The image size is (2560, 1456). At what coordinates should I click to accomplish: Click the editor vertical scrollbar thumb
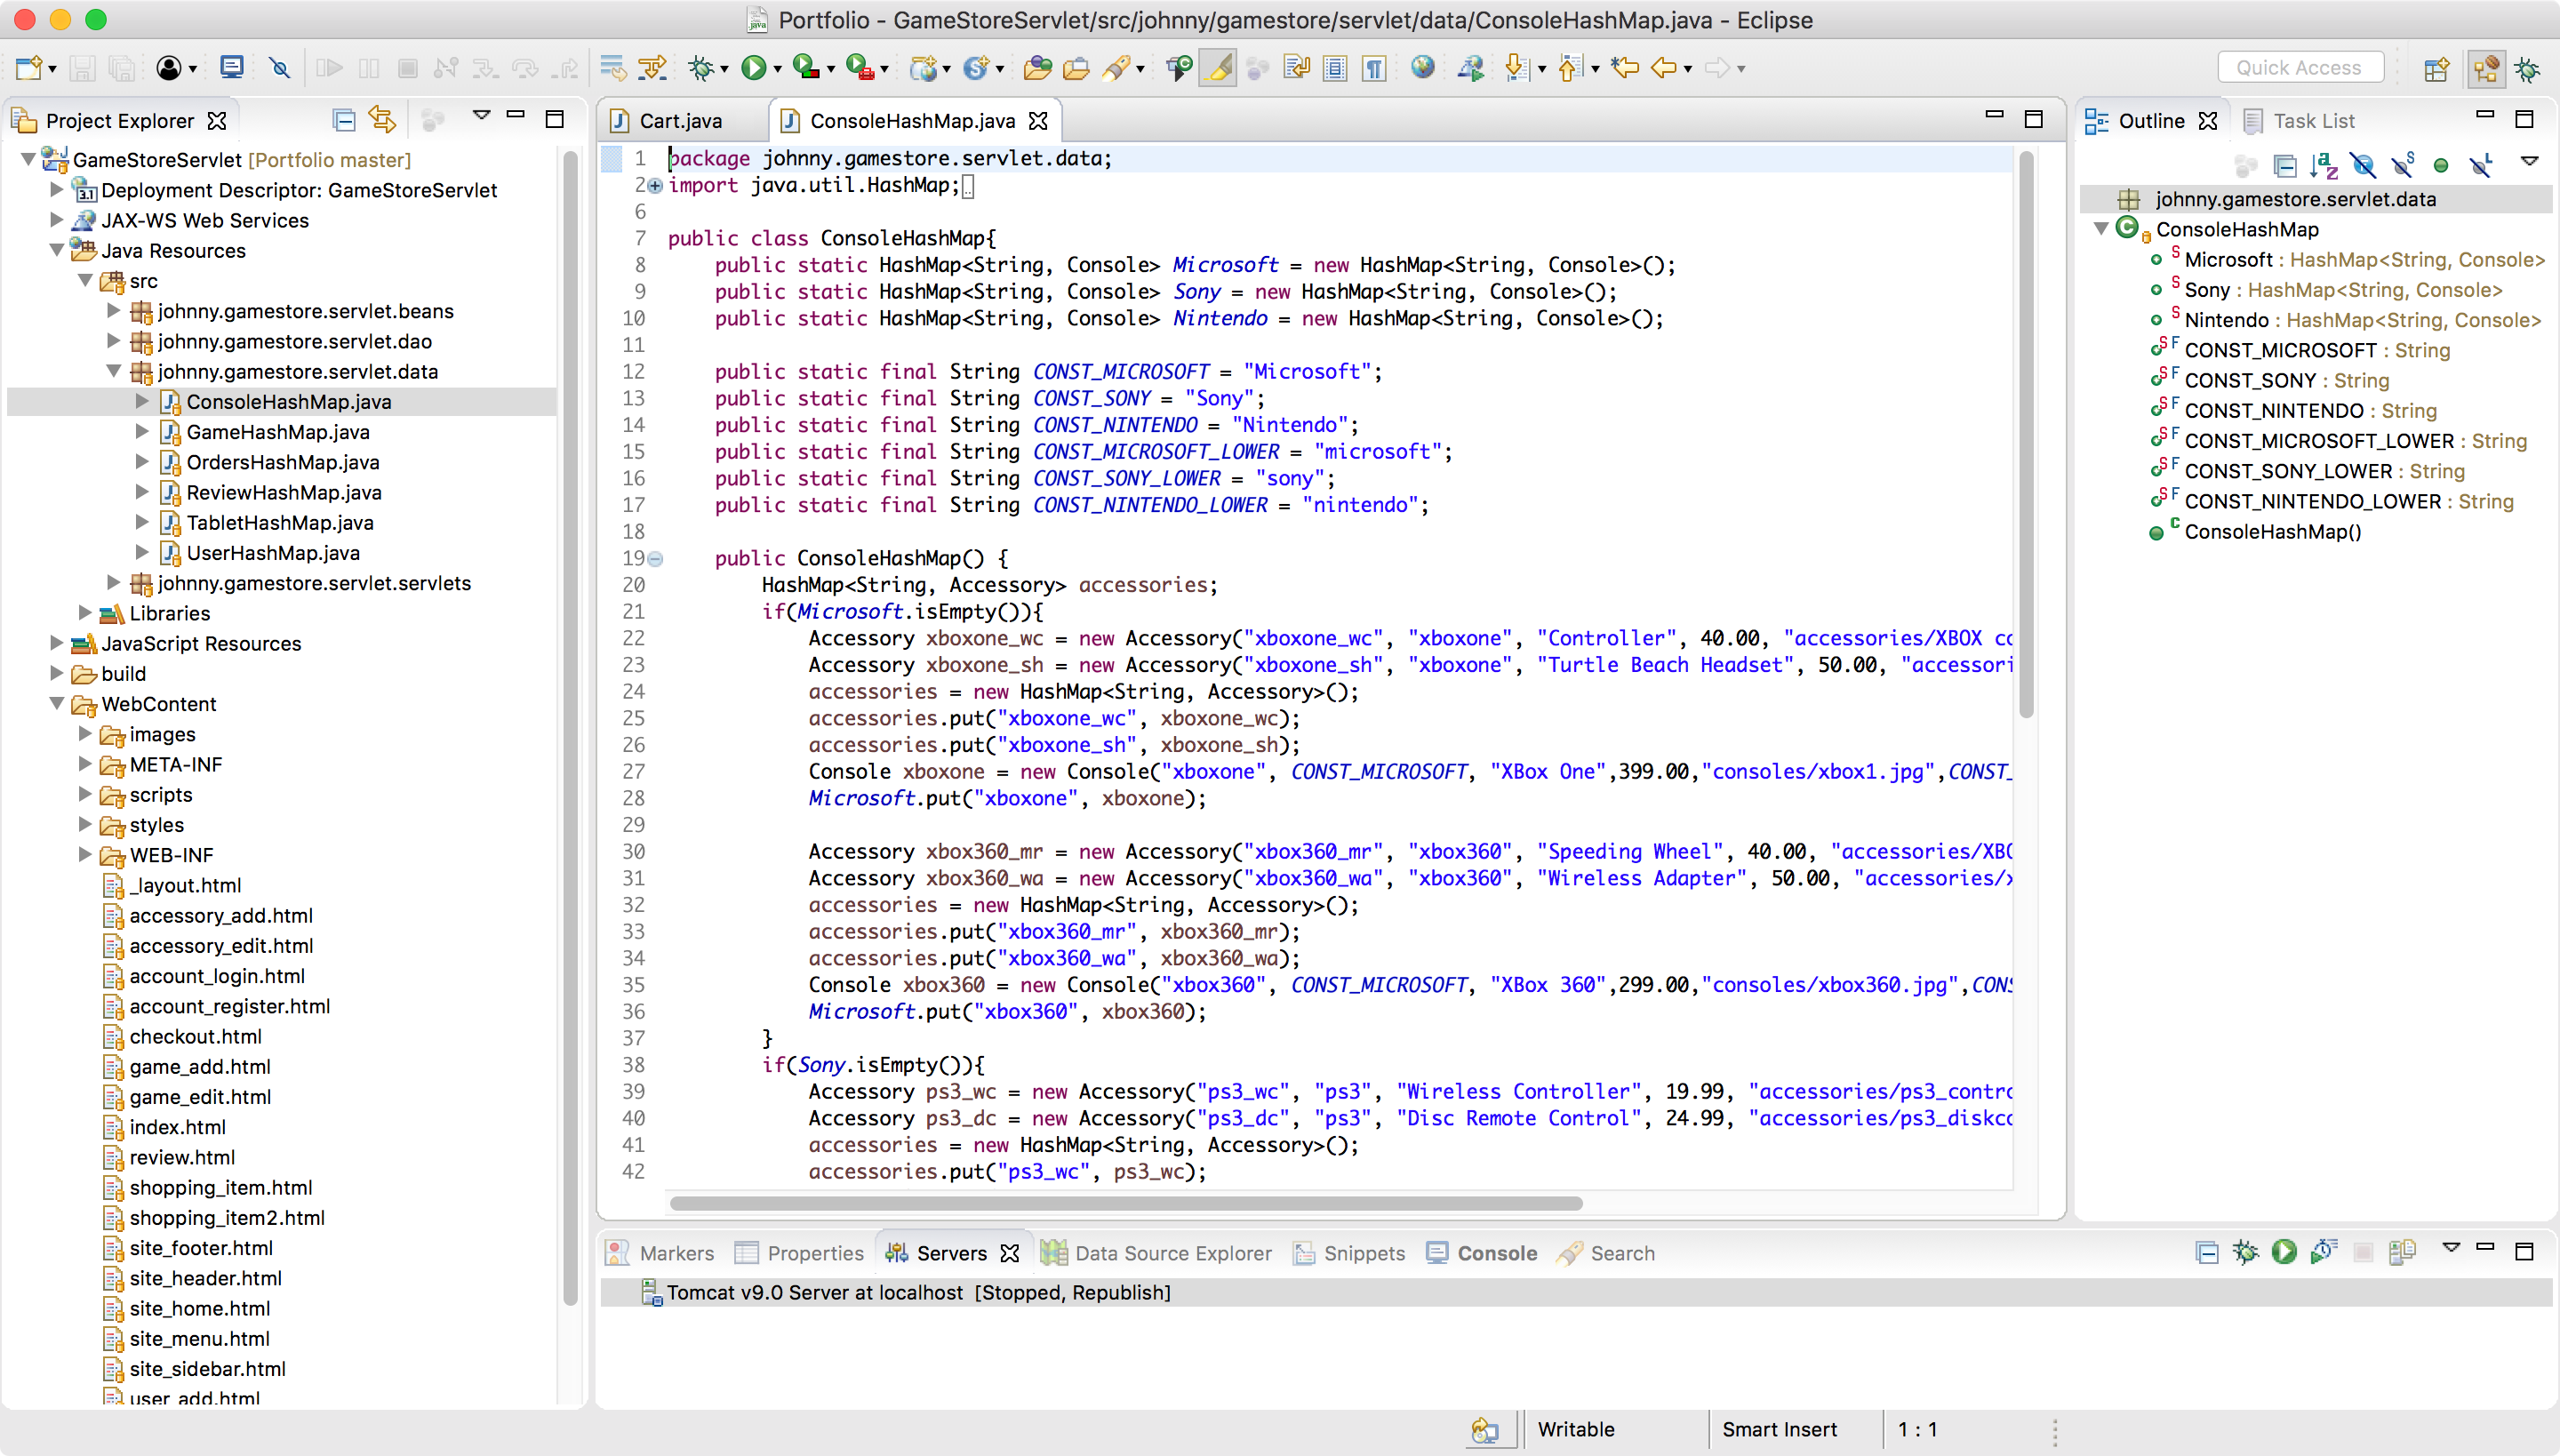[x=2026, y=434]
